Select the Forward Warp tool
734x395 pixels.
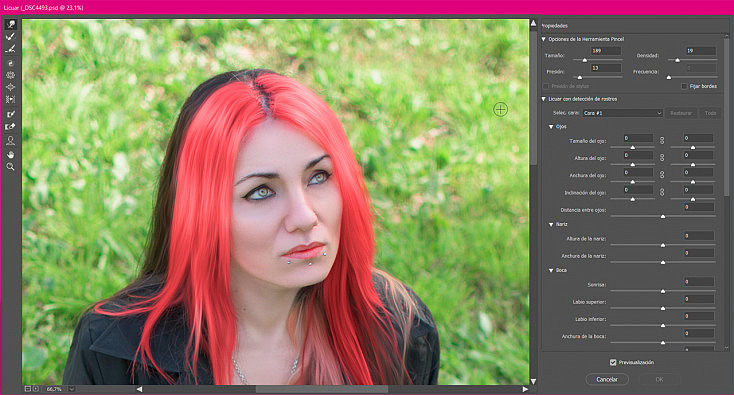pos(10,24)
